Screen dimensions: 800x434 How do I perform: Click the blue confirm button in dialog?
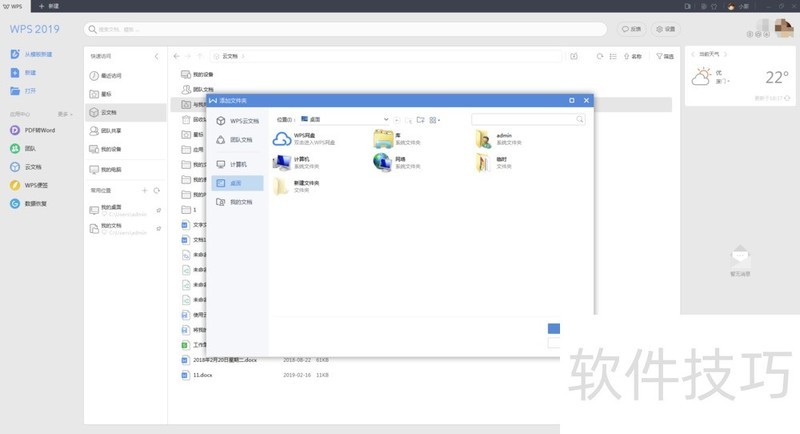point(554,328)
